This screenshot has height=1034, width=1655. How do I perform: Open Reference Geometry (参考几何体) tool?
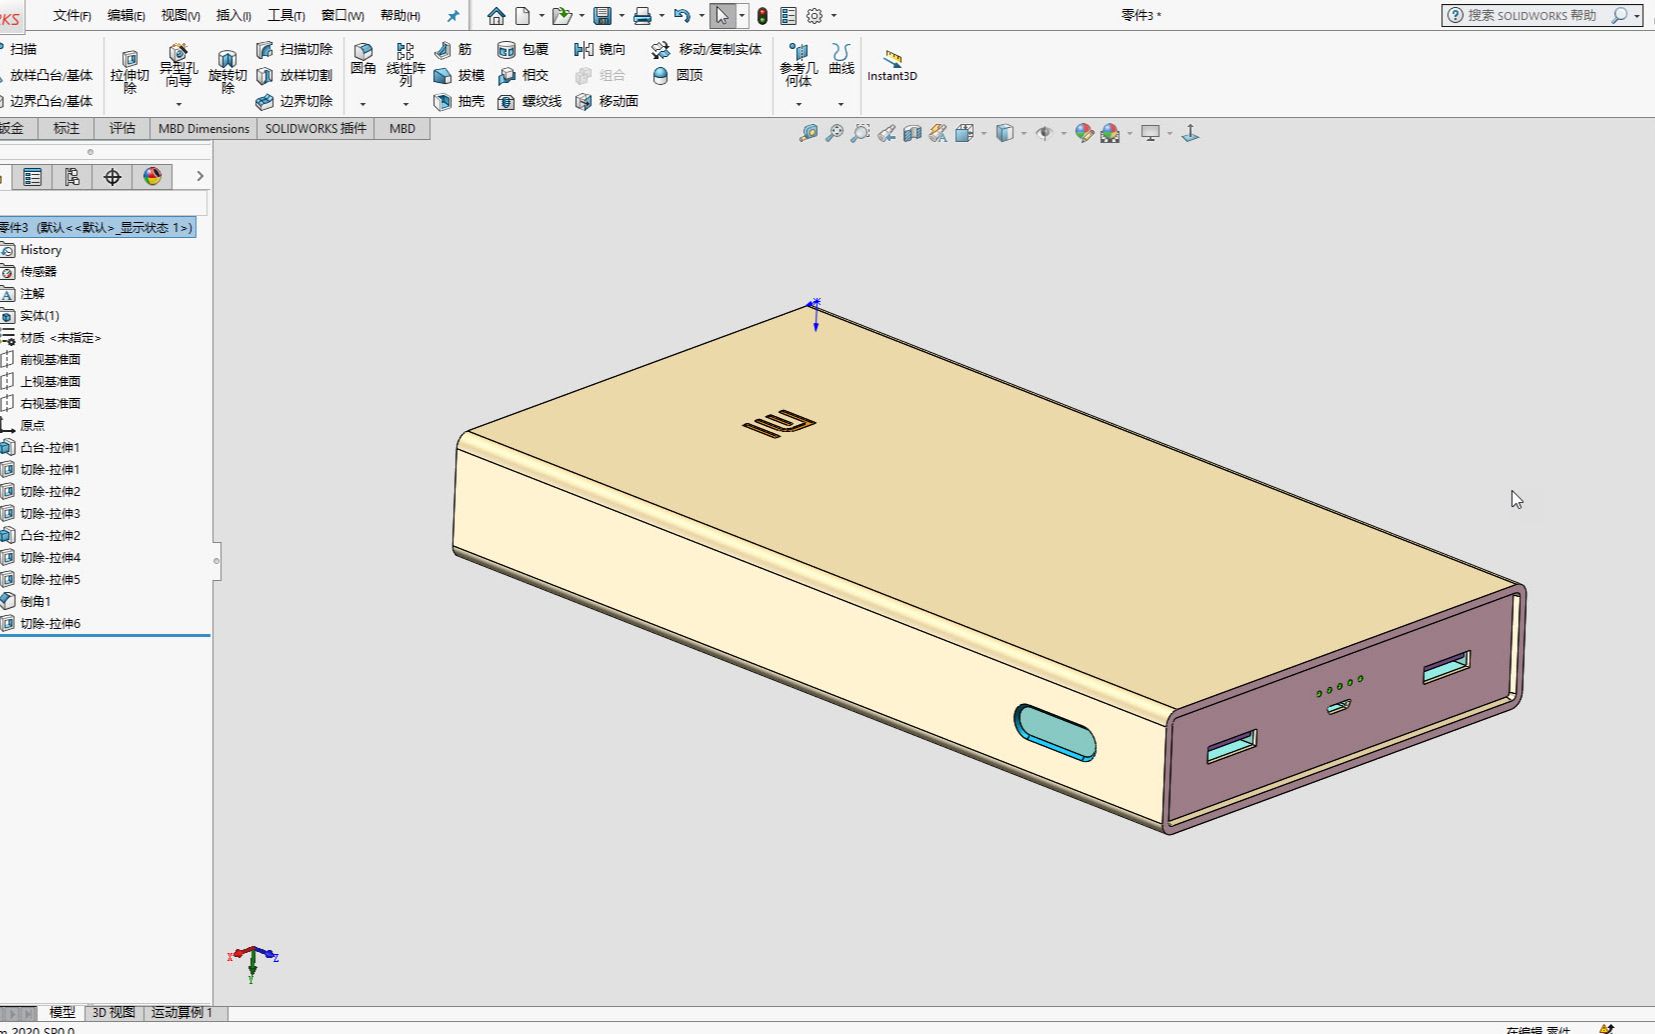coord(798,64)
